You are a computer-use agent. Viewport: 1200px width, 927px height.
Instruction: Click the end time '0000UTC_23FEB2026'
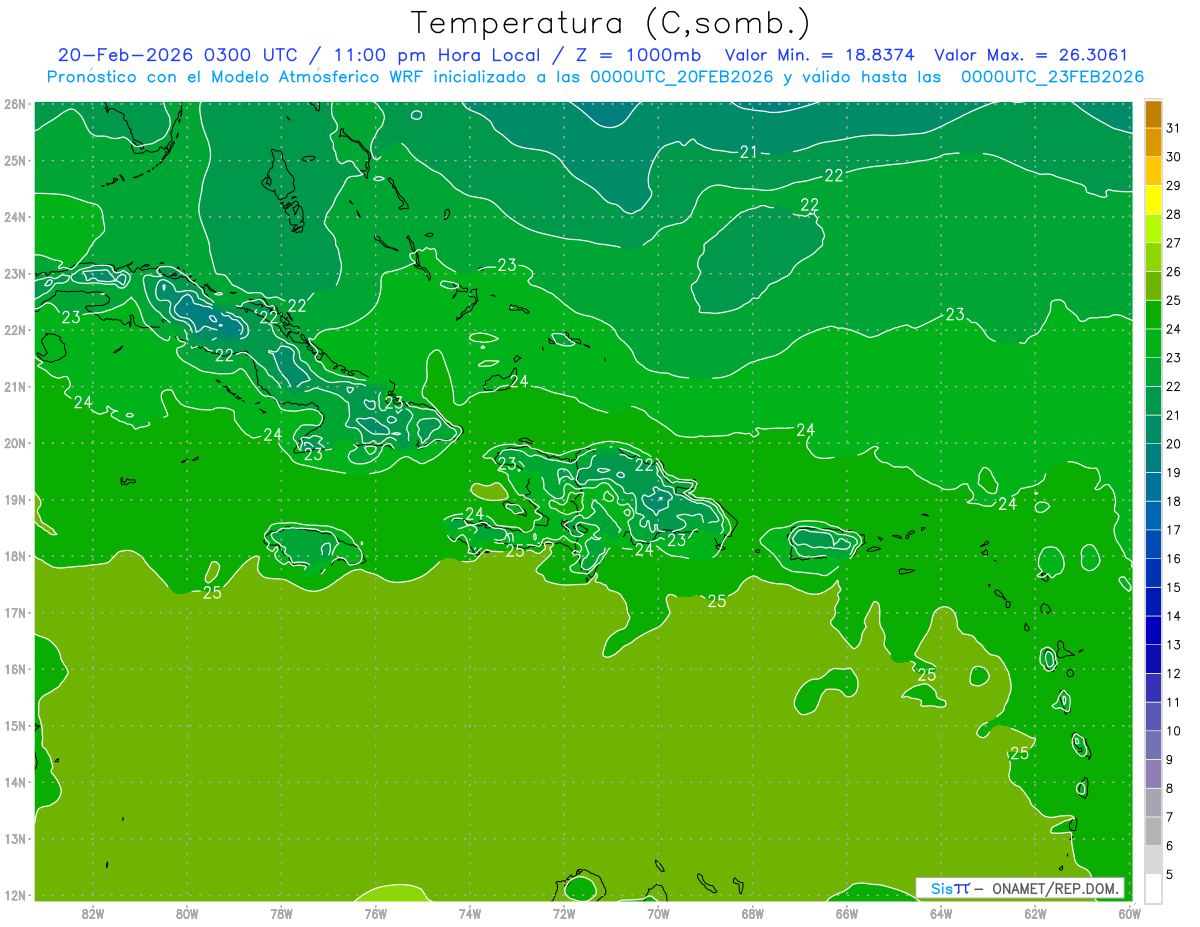point(1052,77)
